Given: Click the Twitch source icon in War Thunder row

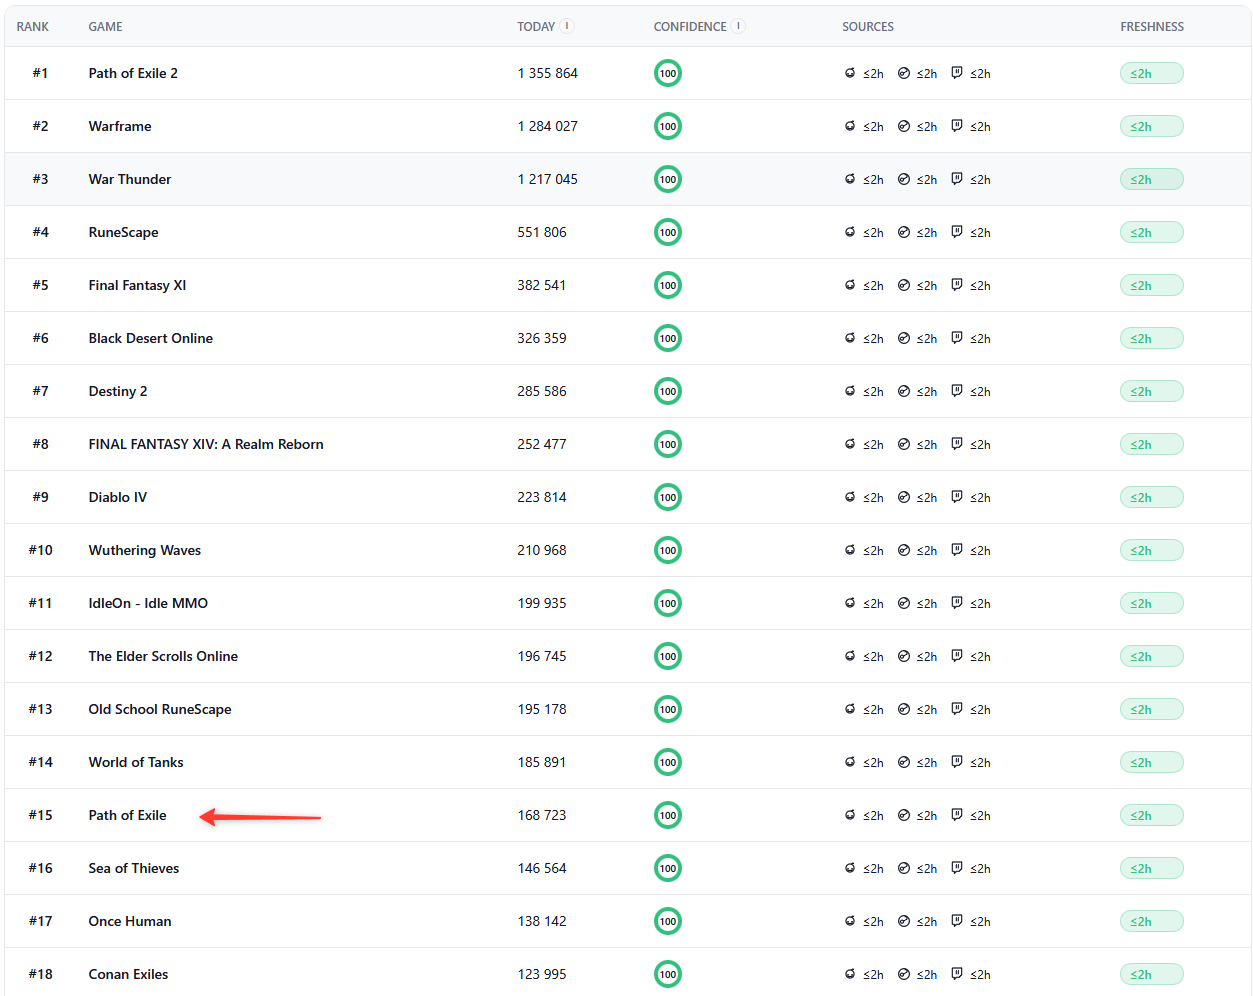Looking at the screenshot, I should click(x=957, y=179).
